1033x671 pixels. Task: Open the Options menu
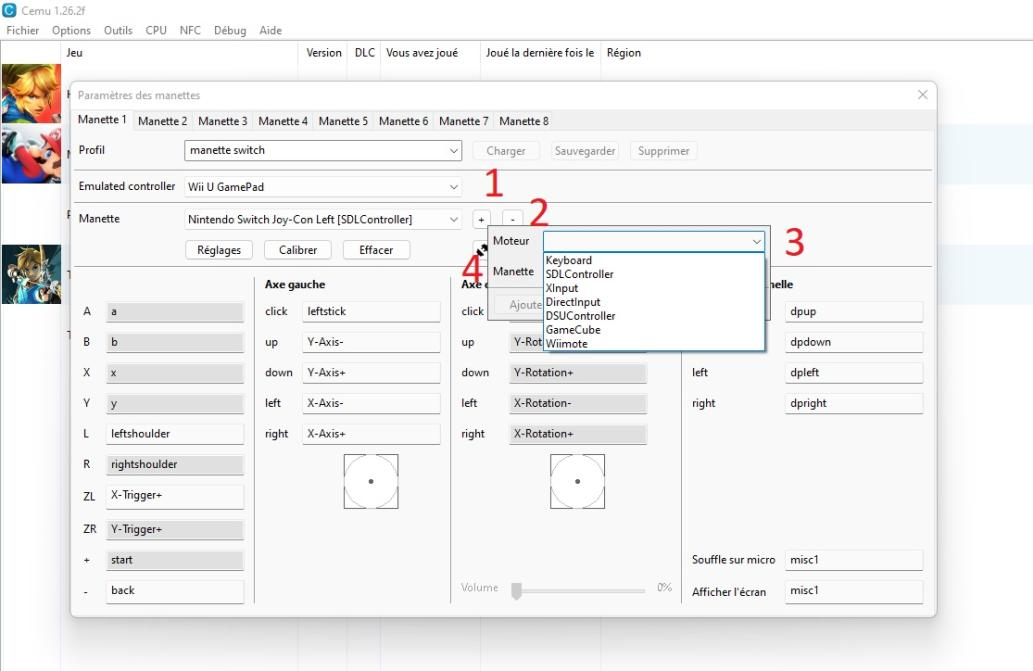[71, 31]
